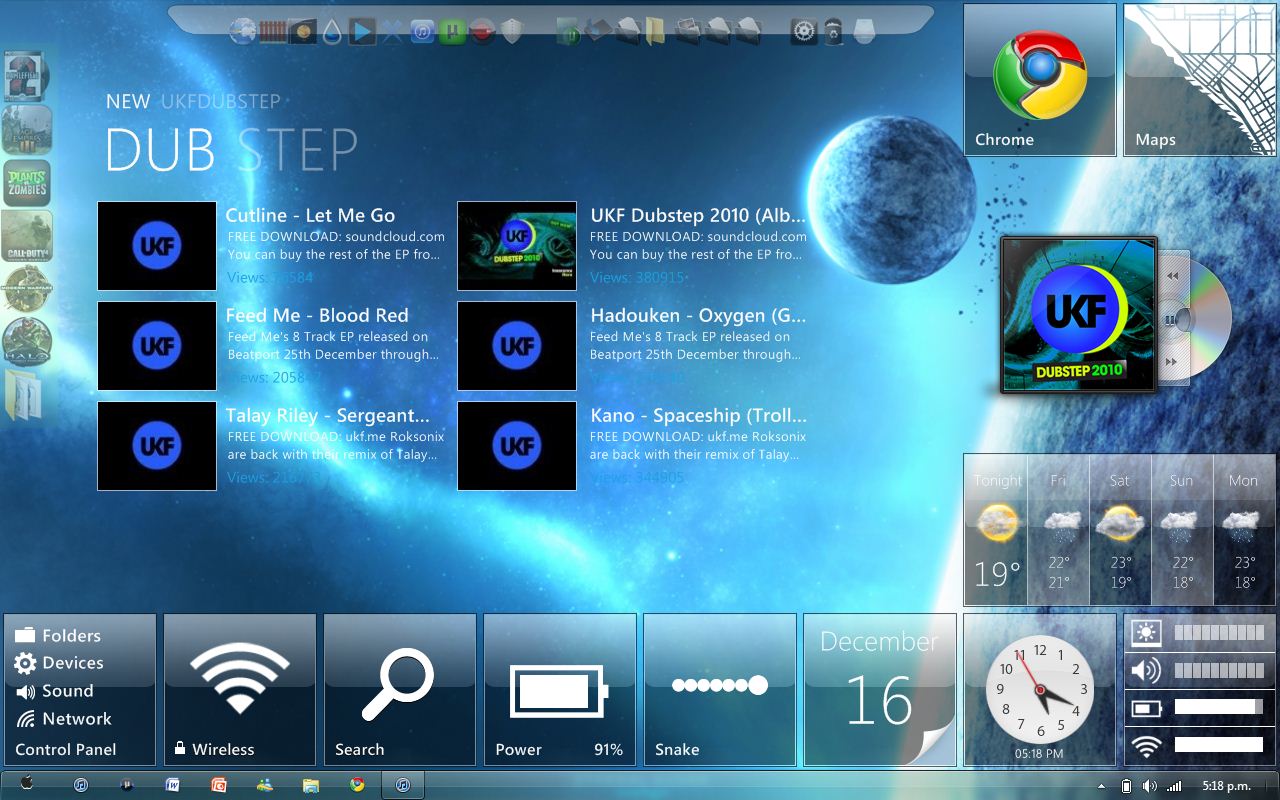Click the Hadouken - Oxygen UKF thumbnail

[517, 346]
